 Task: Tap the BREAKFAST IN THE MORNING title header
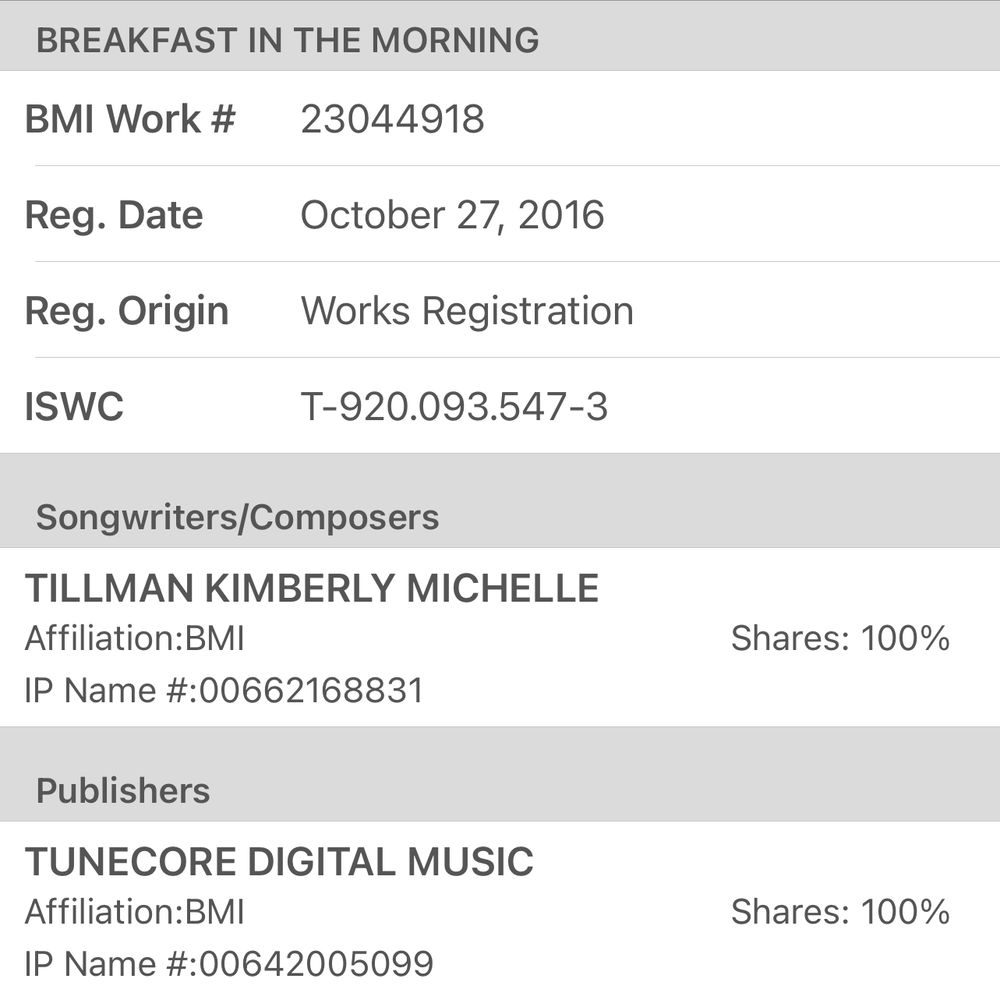pyautogui.click(x=287, y=41)
